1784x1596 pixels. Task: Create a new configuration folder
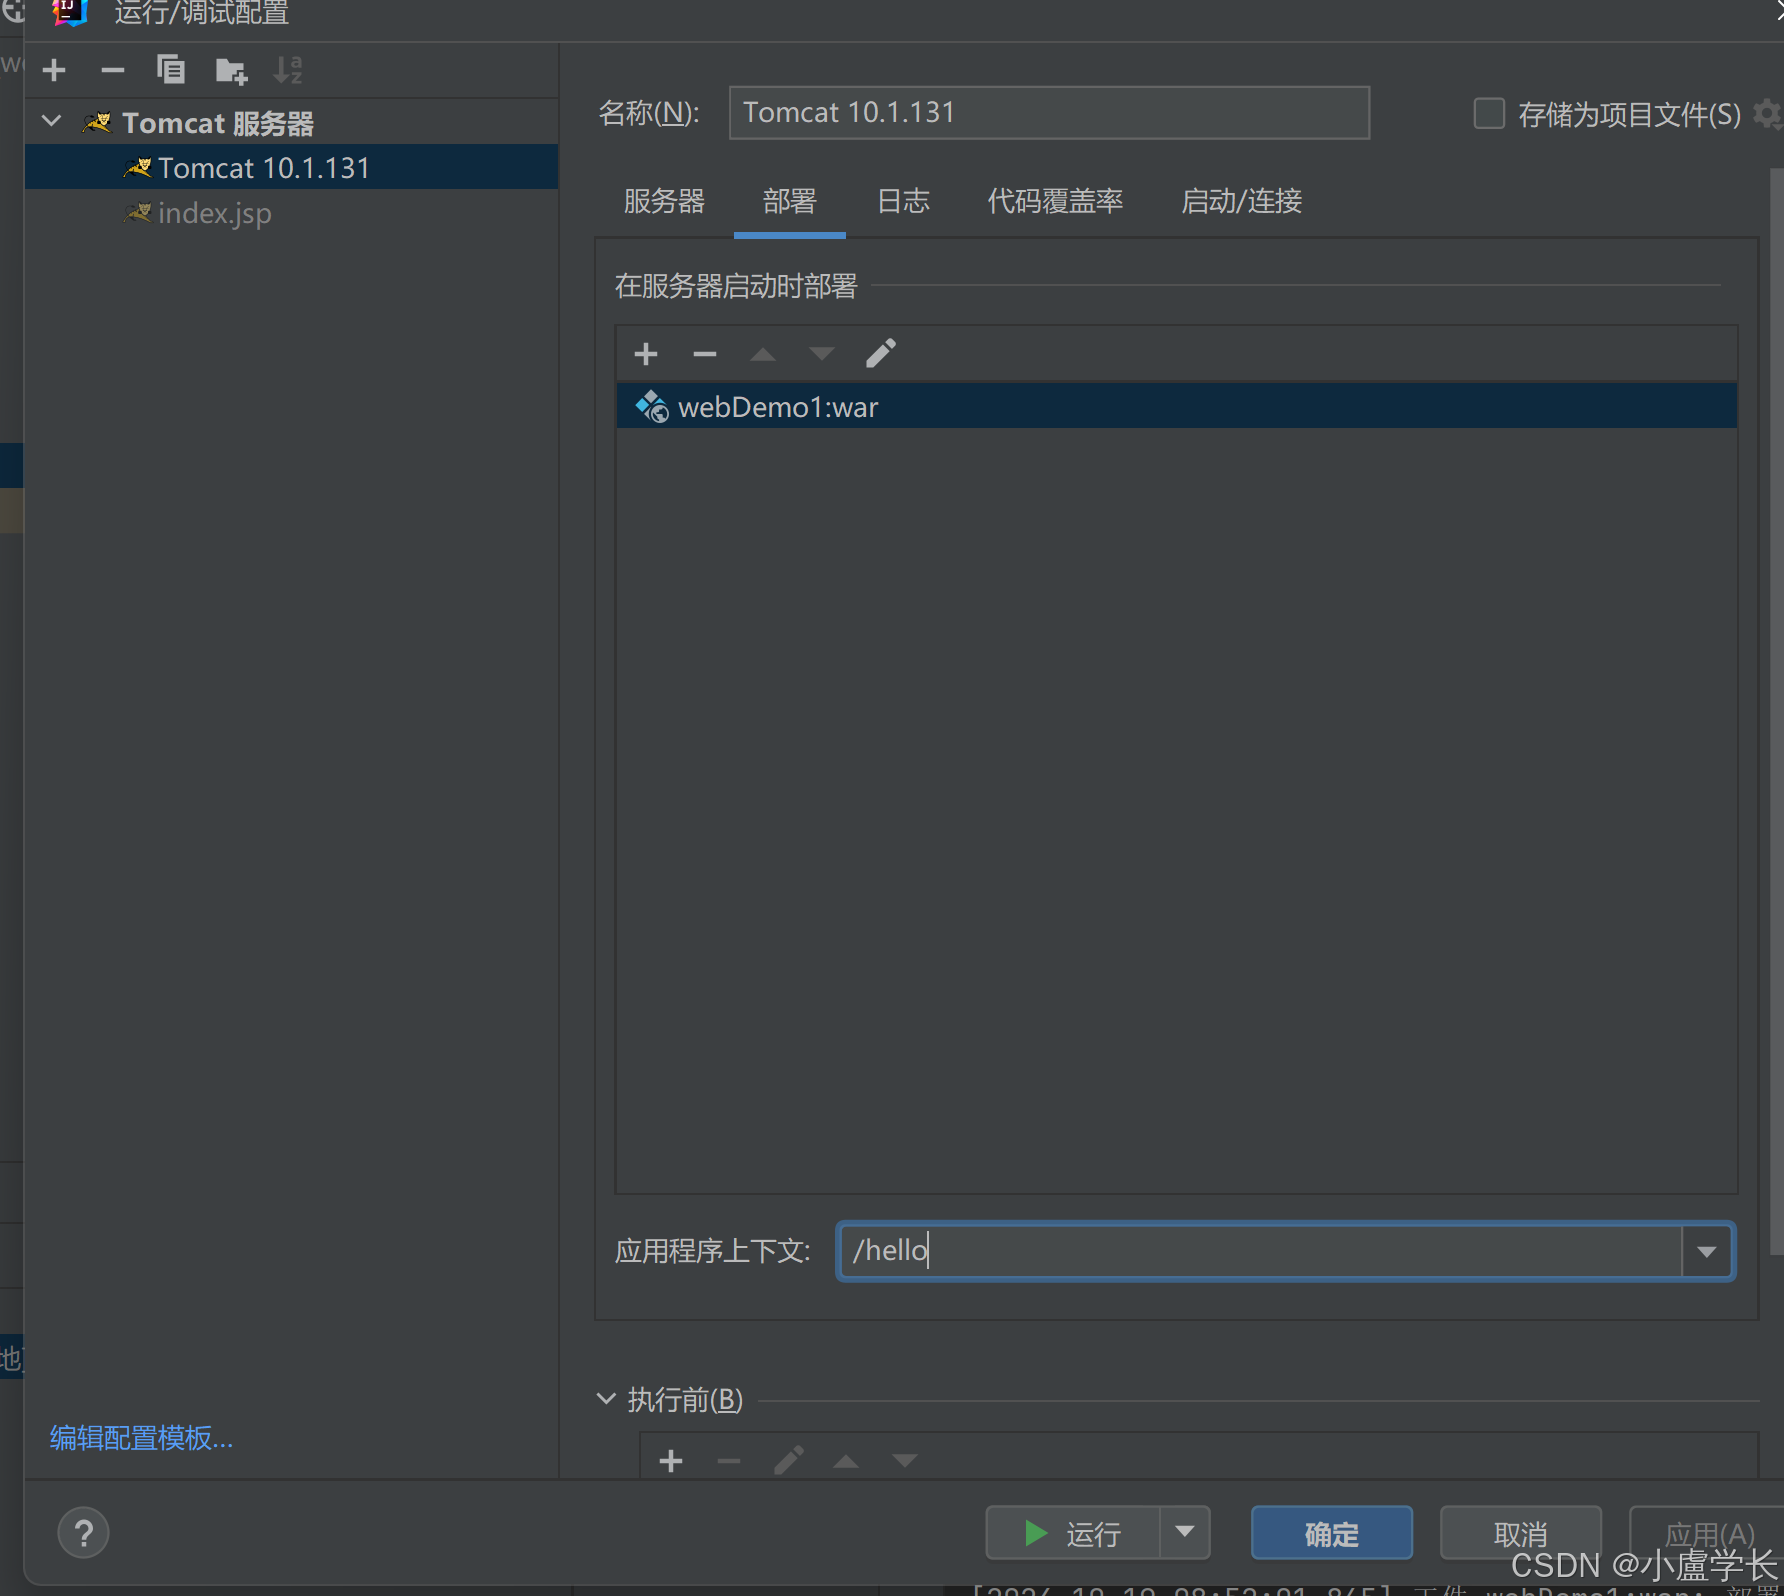click(231, 71)
